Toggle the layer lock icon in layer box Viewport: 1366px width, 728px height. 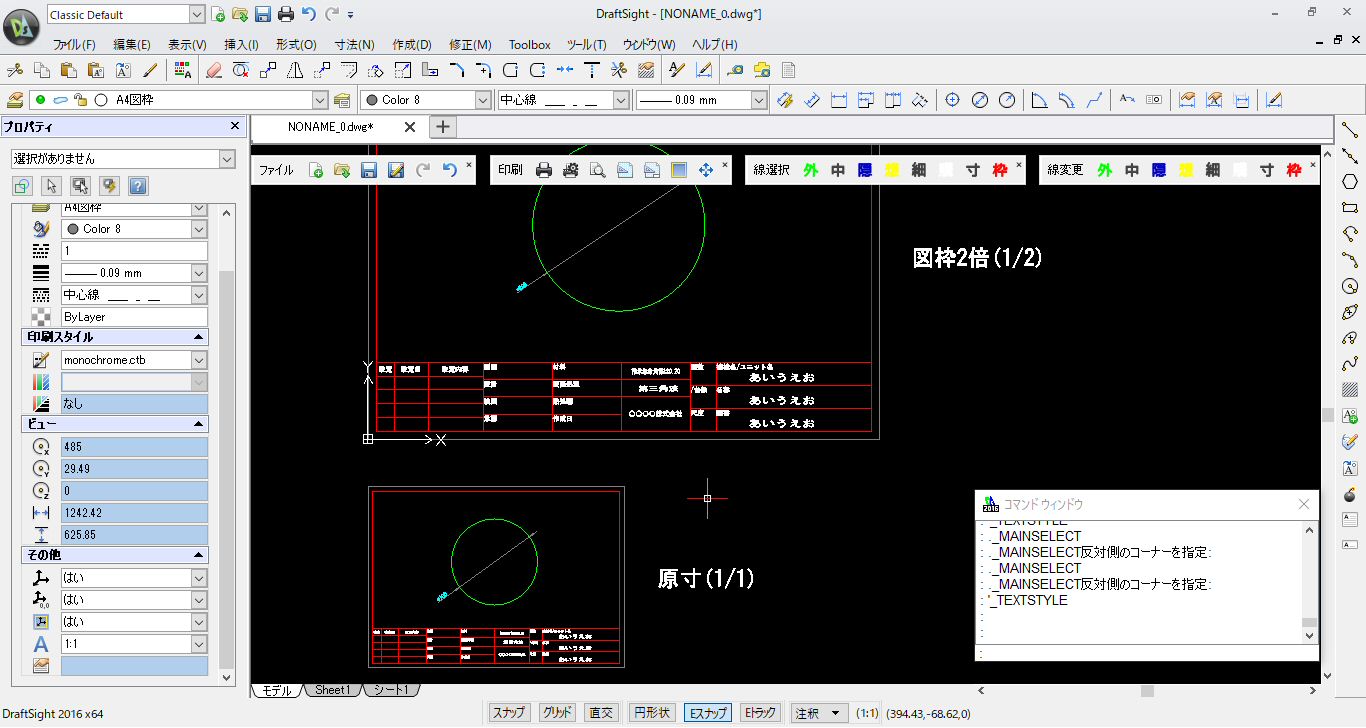pyautogui.click(x=80, y=100)
